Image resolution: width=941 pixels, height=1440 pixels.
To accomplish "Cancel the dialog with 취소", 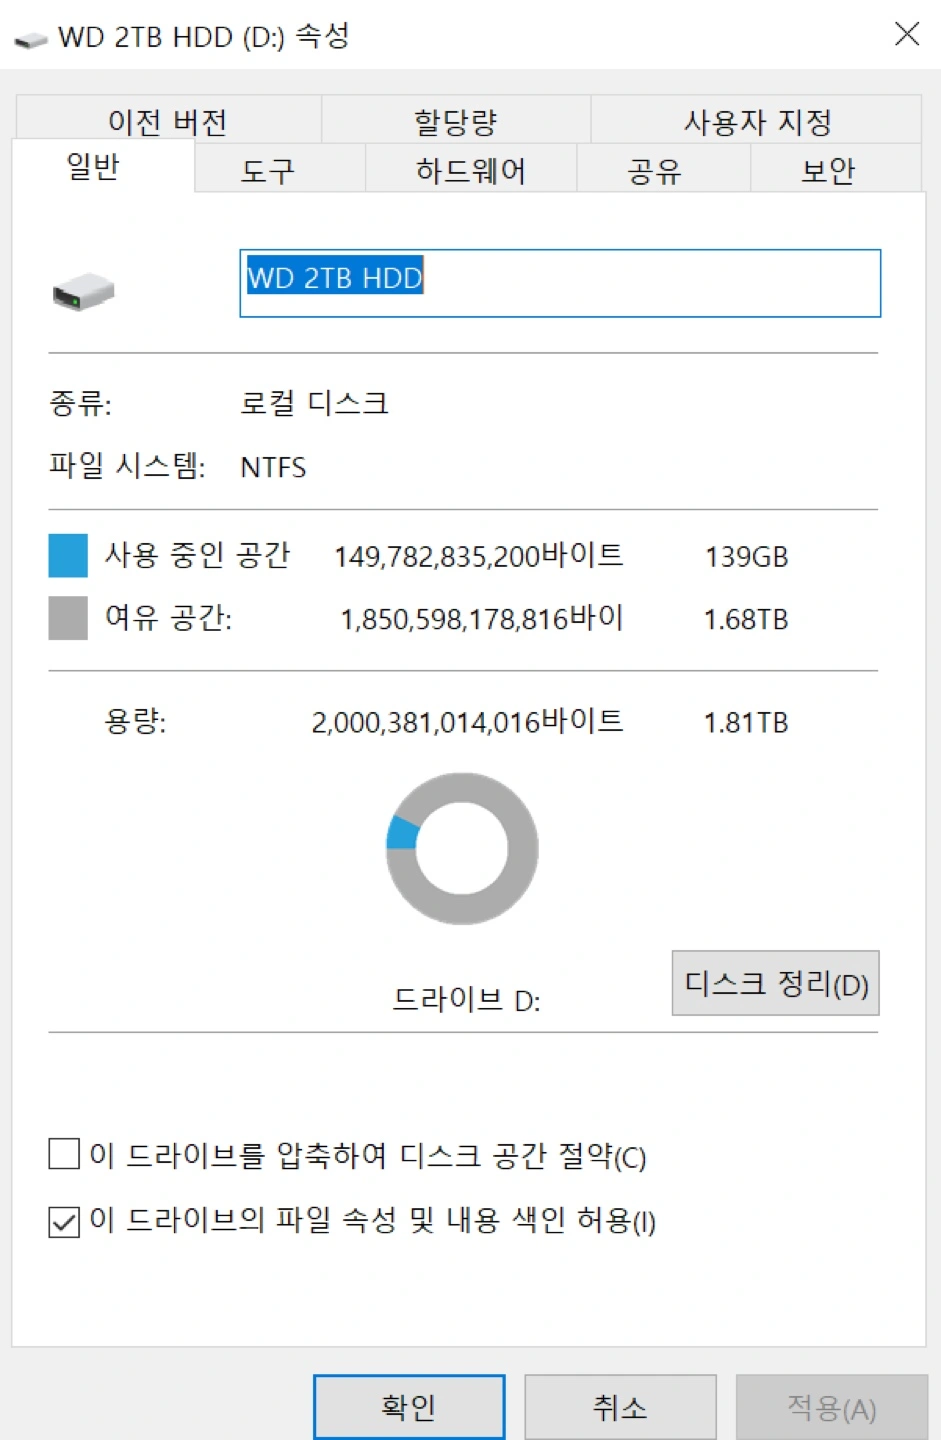I will tap(620, 1407).
